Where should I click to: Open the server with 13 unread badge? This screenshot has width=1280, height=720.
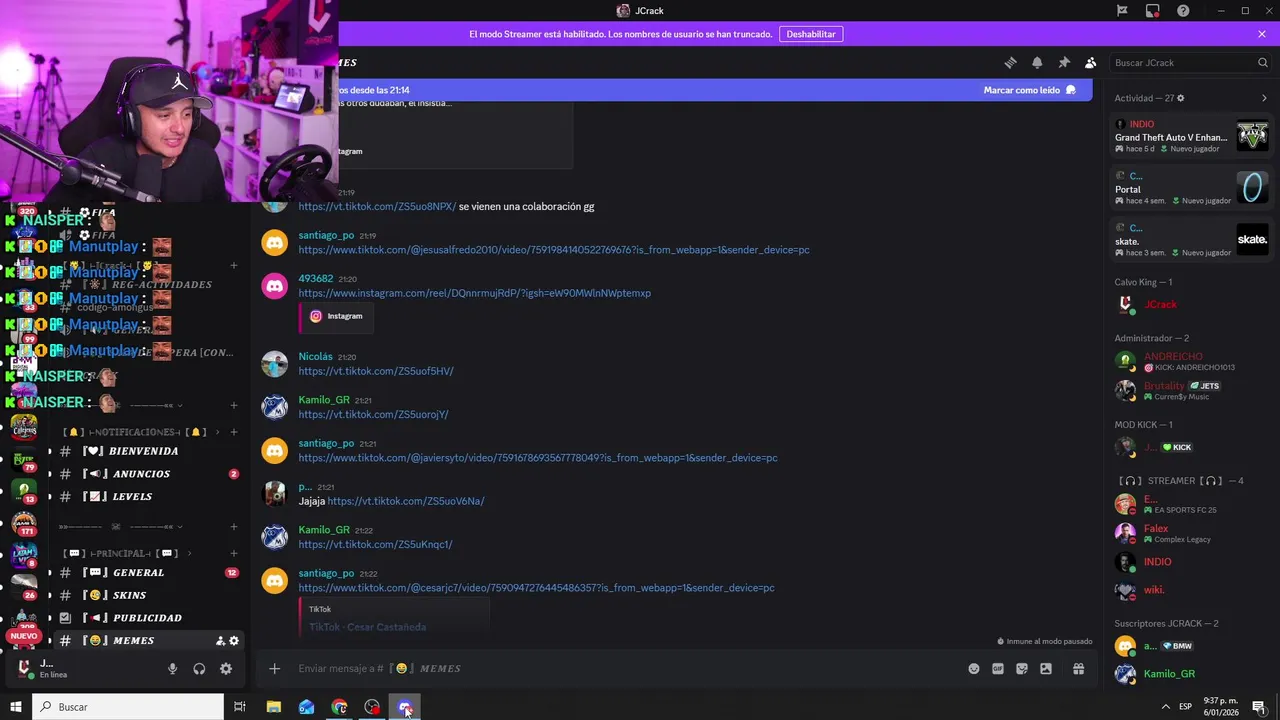coord(24,491)
